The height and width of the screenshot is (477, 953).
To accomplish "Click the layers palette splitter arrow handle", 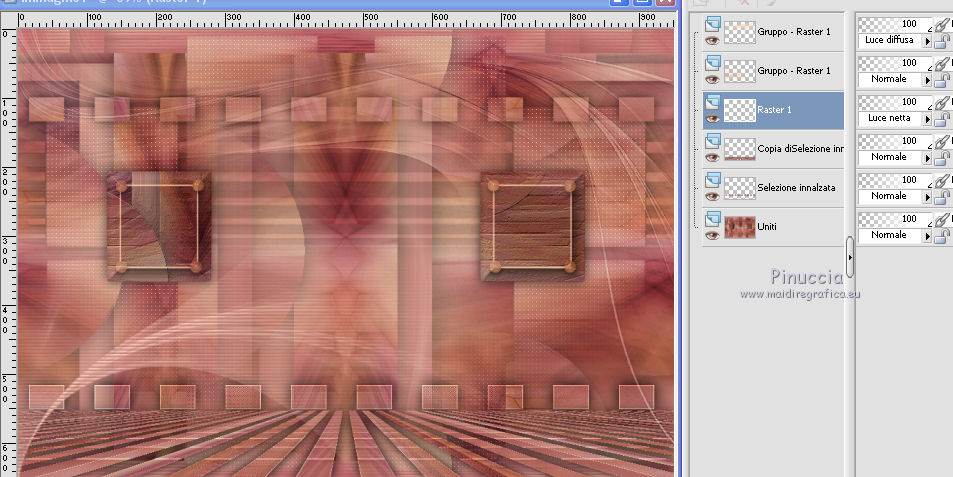I will coord(850,257).
